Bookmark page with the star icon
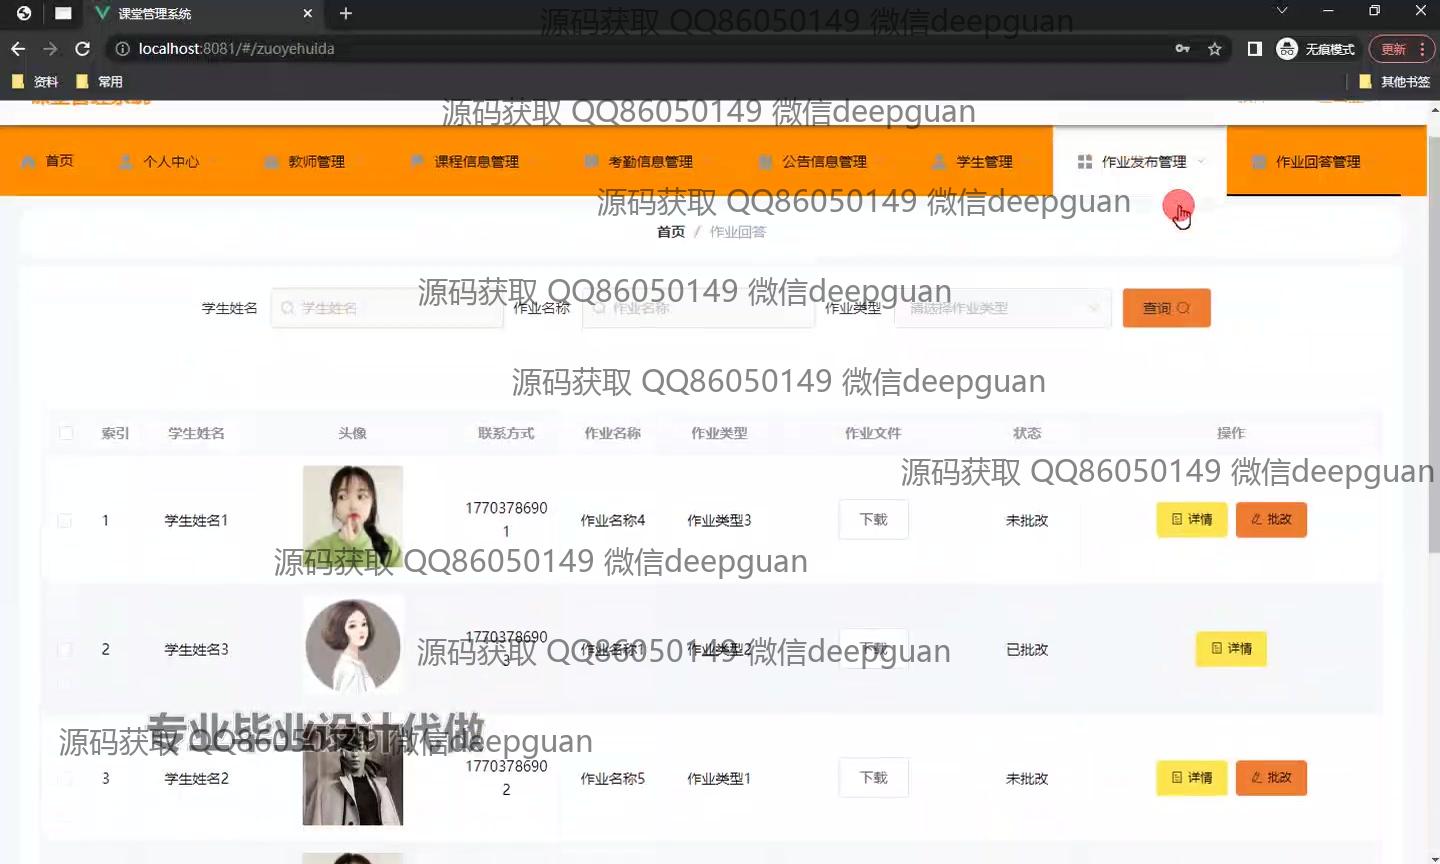The height and width of the screenshot is (864, 1440). (1214, 49)
